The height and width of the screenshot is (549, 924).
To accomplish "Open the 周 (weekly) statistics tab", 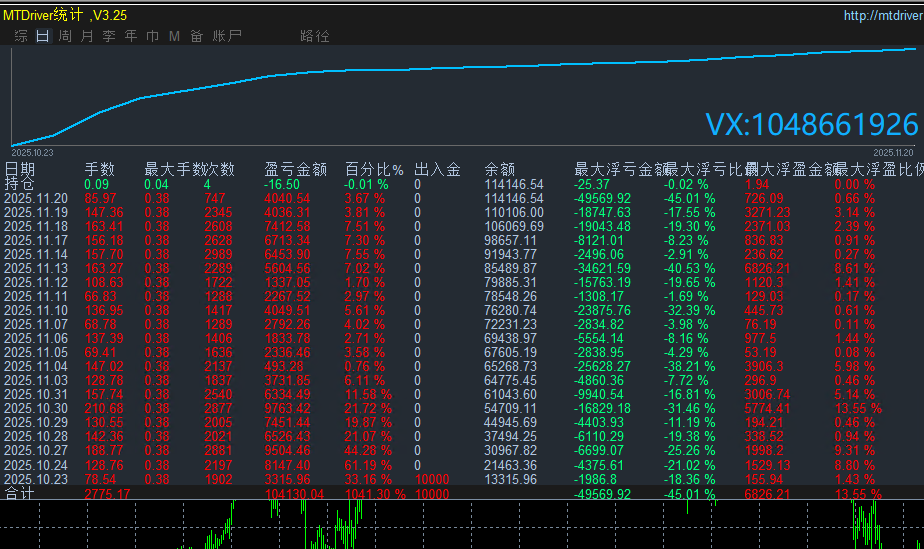I will pos(65,36).
